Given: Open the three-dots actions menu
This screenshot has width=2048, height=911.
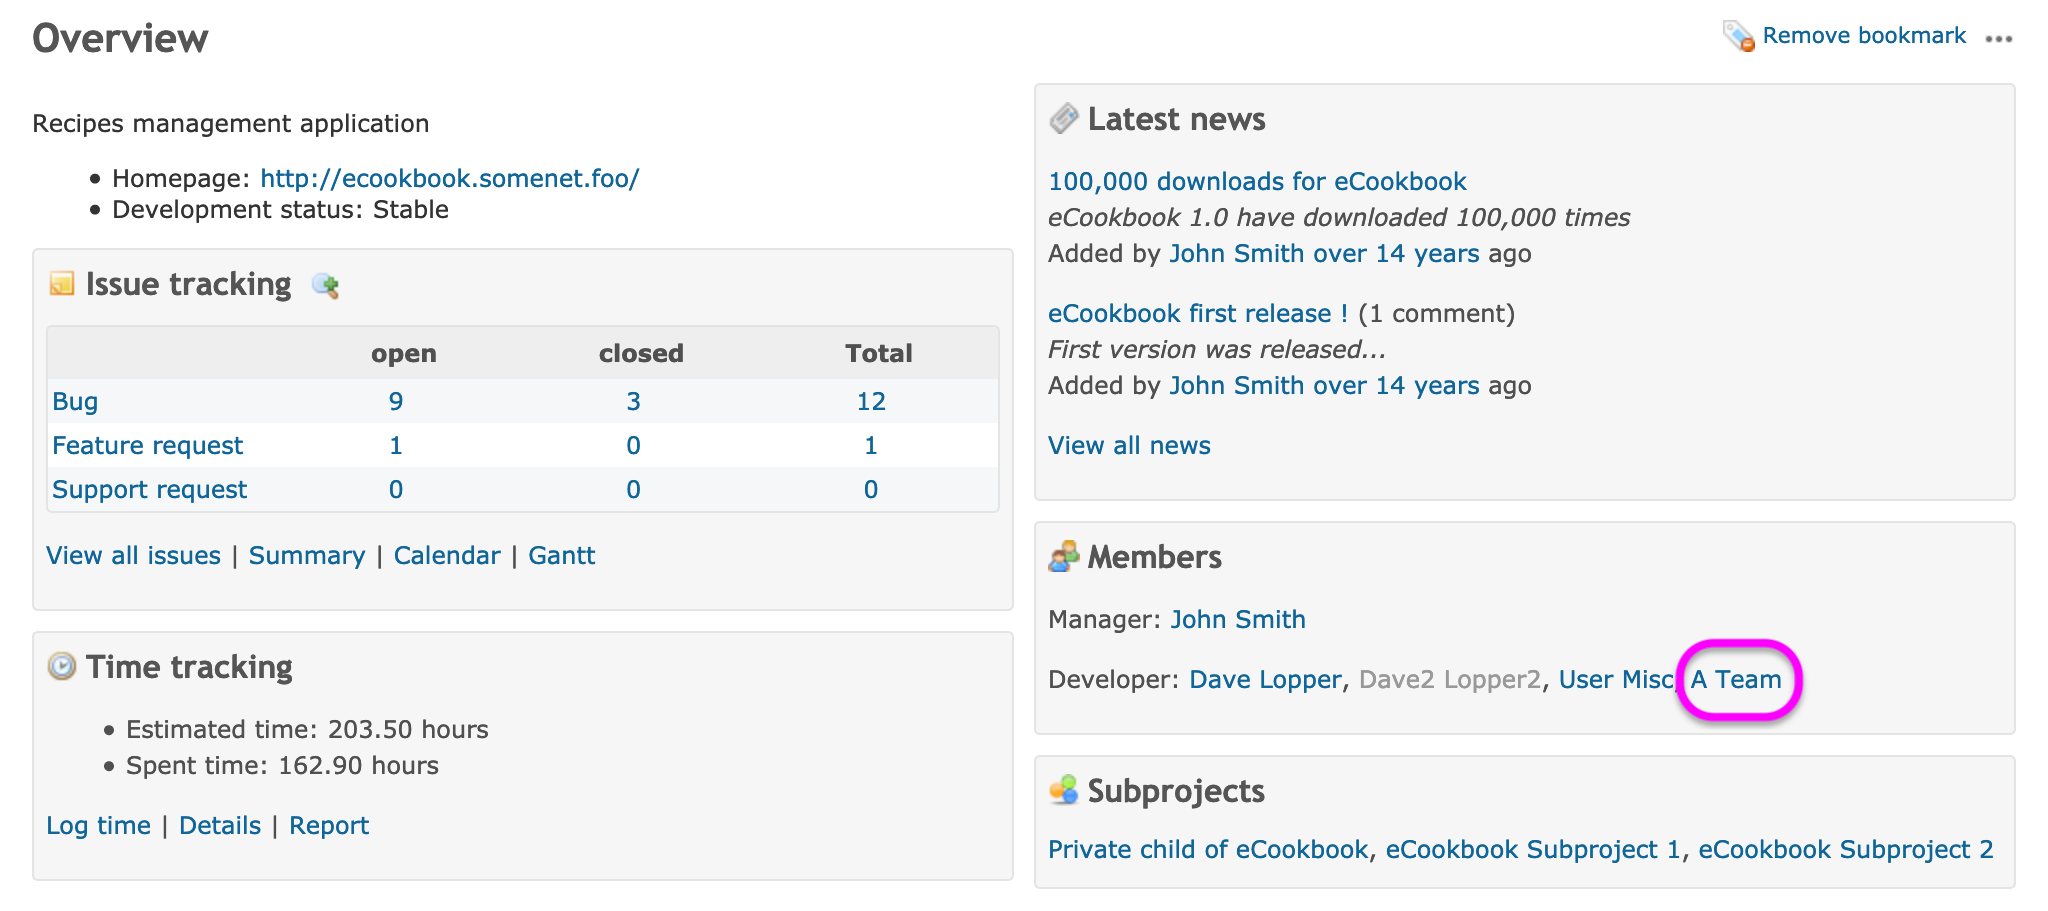Looking at the screenshot, I should [1999, 39].
